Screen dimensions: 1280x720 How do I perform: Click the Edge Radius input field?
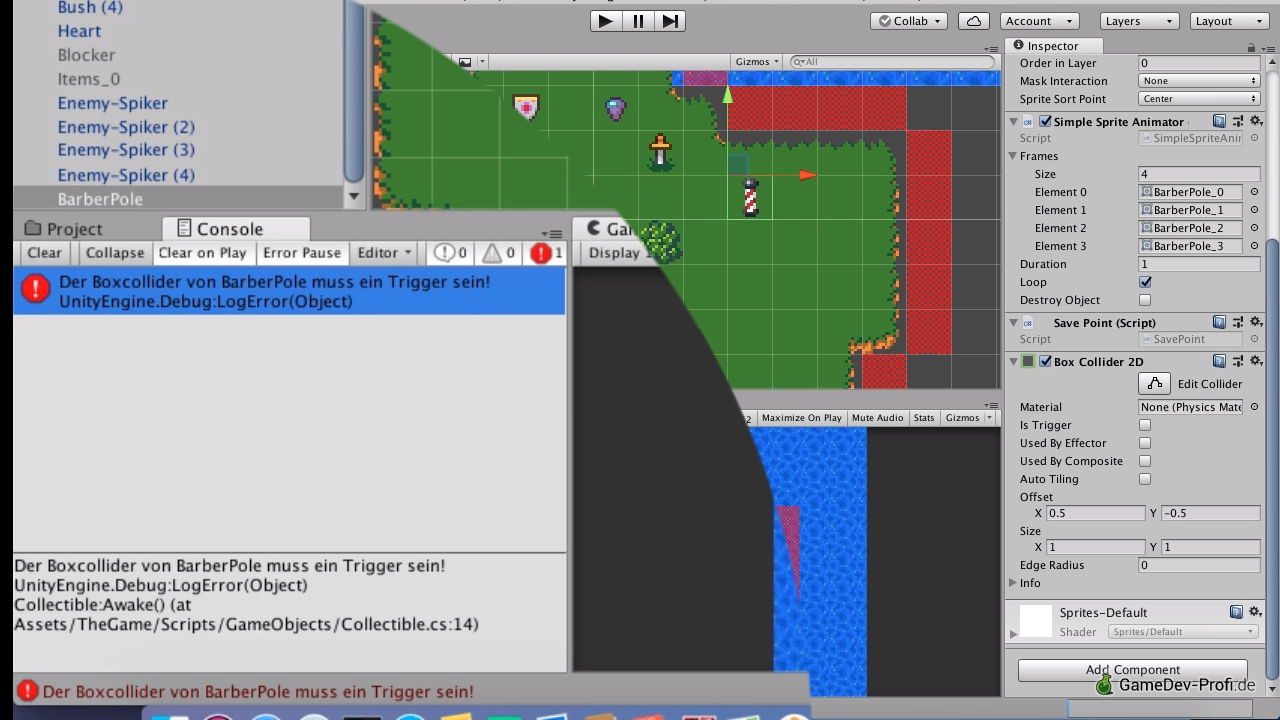pos(1199,565)
